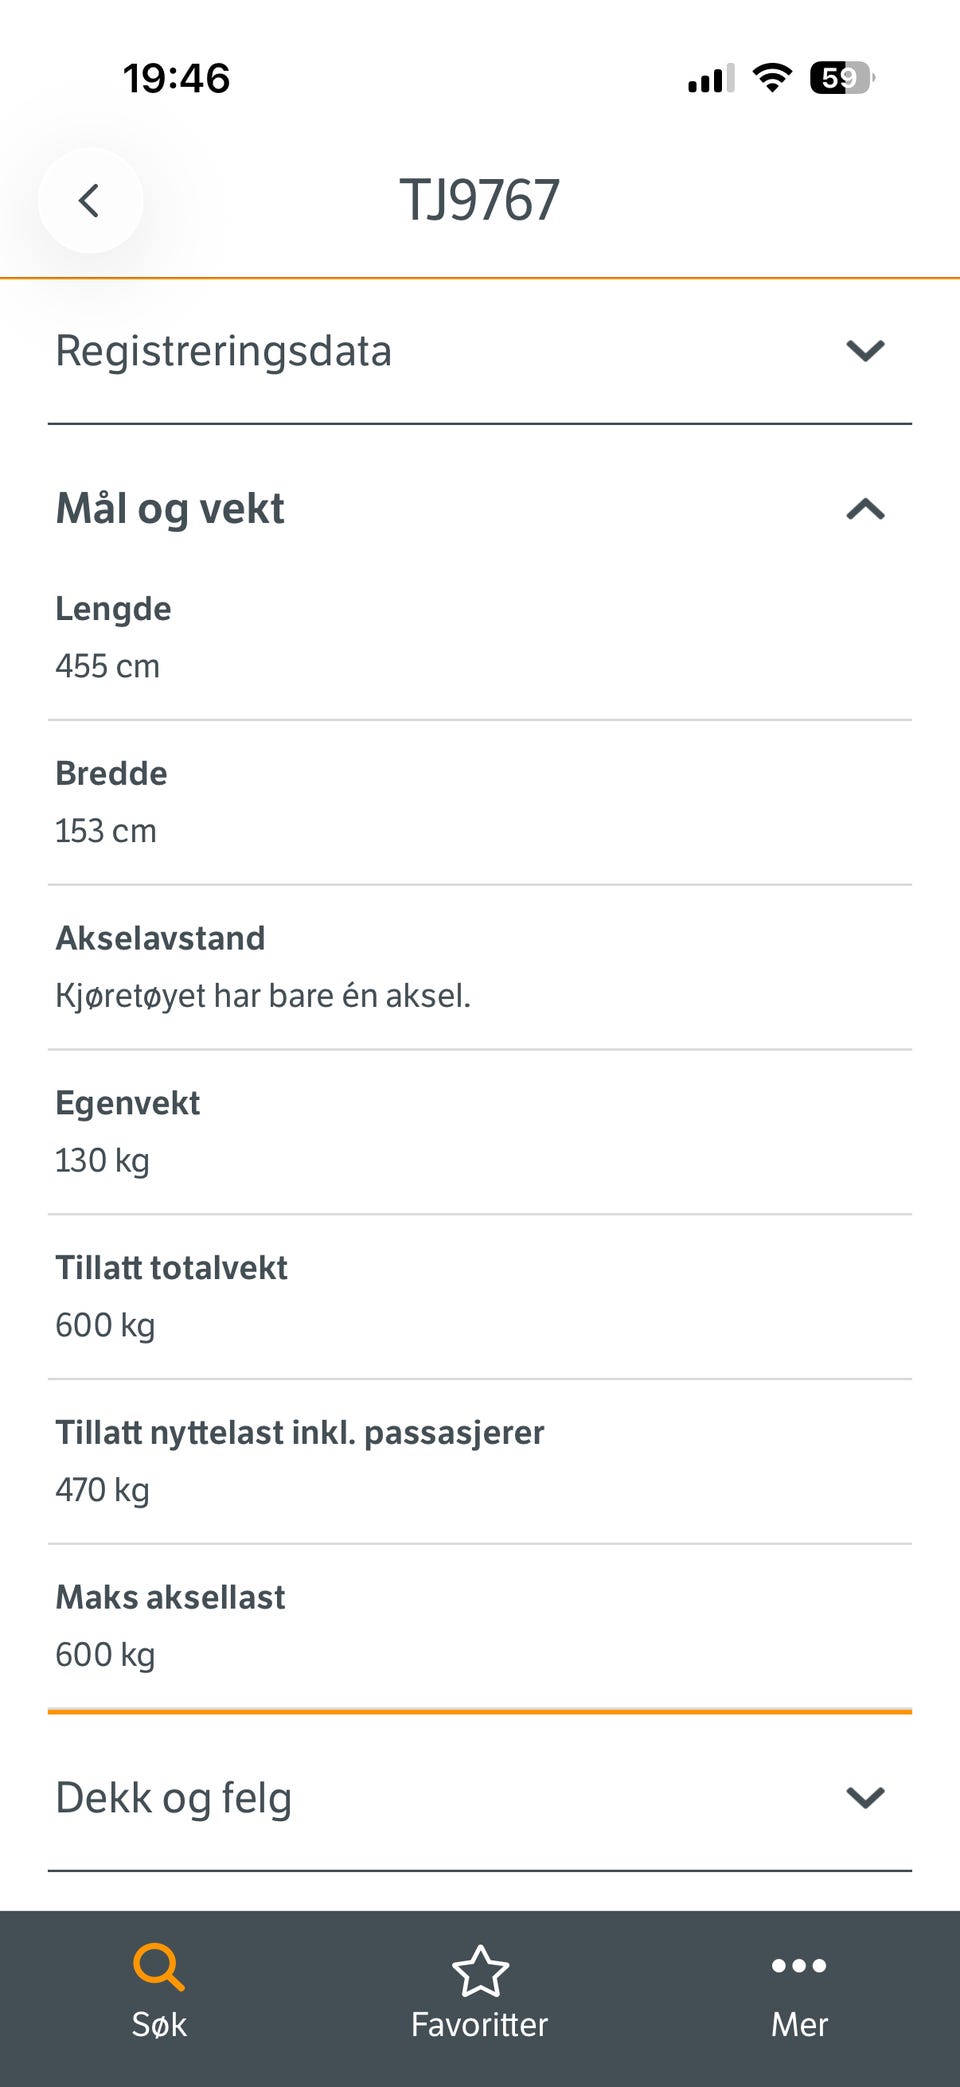Screen dimensions: 960x2087
Task: Tap the Wi-Fi status icon
Action: click(x=771, y=77)
